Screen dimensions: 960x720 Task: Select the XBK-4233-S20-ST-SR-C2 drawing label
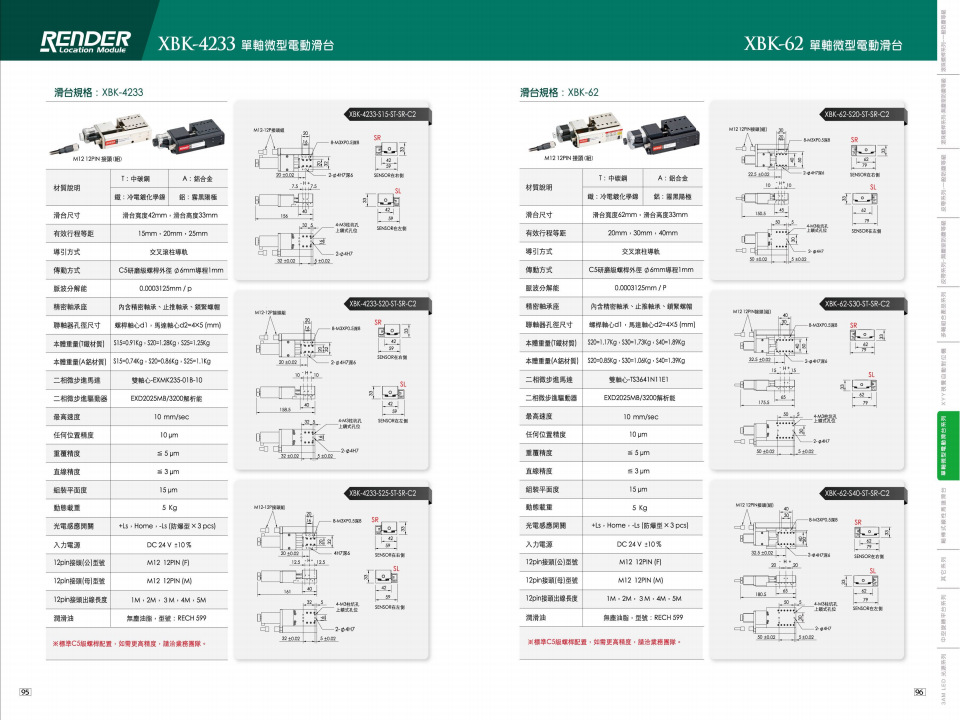click(384, 303)
